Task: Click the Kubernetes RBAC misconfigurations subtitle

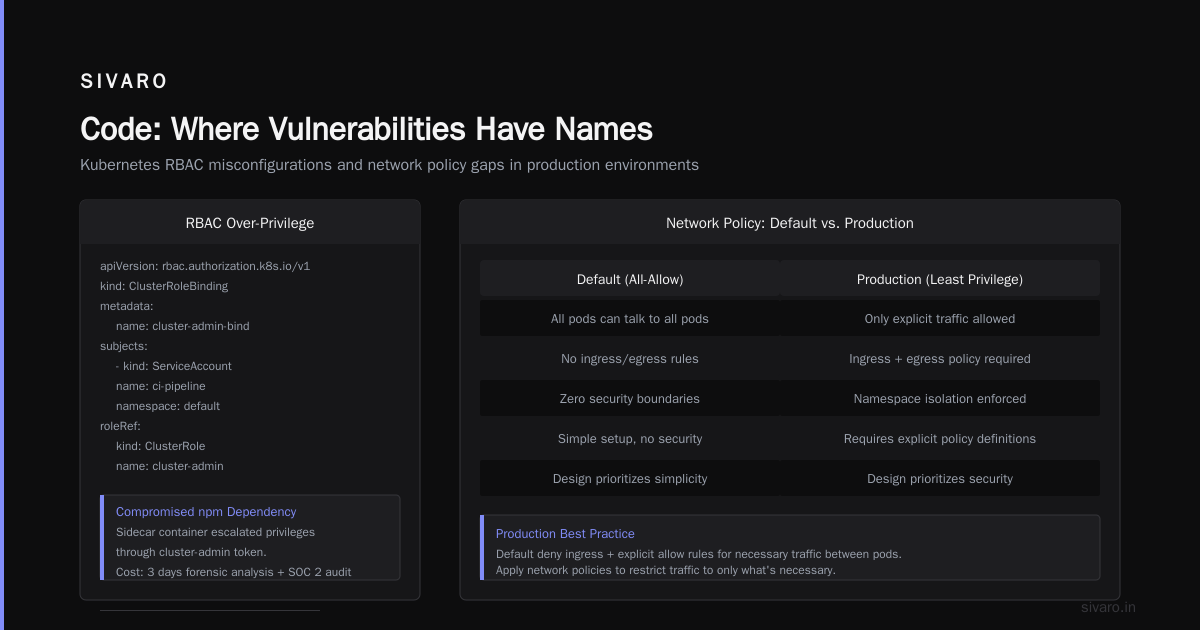Action: [389, 165]
